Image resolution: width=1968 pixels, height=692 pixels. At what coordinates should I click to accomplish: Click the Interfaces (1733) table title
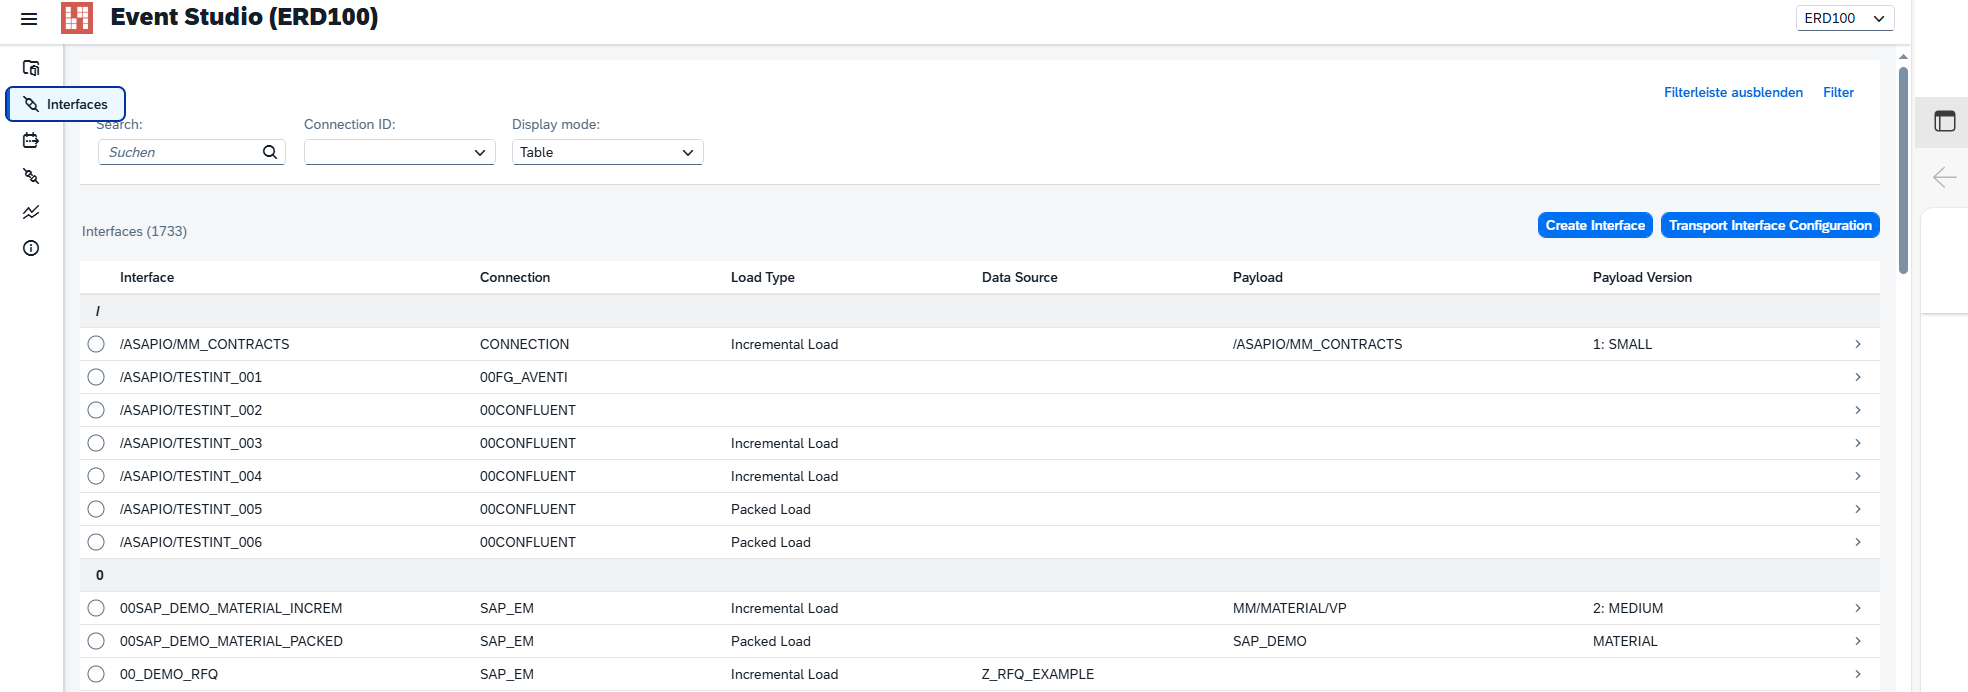[134, 231]
